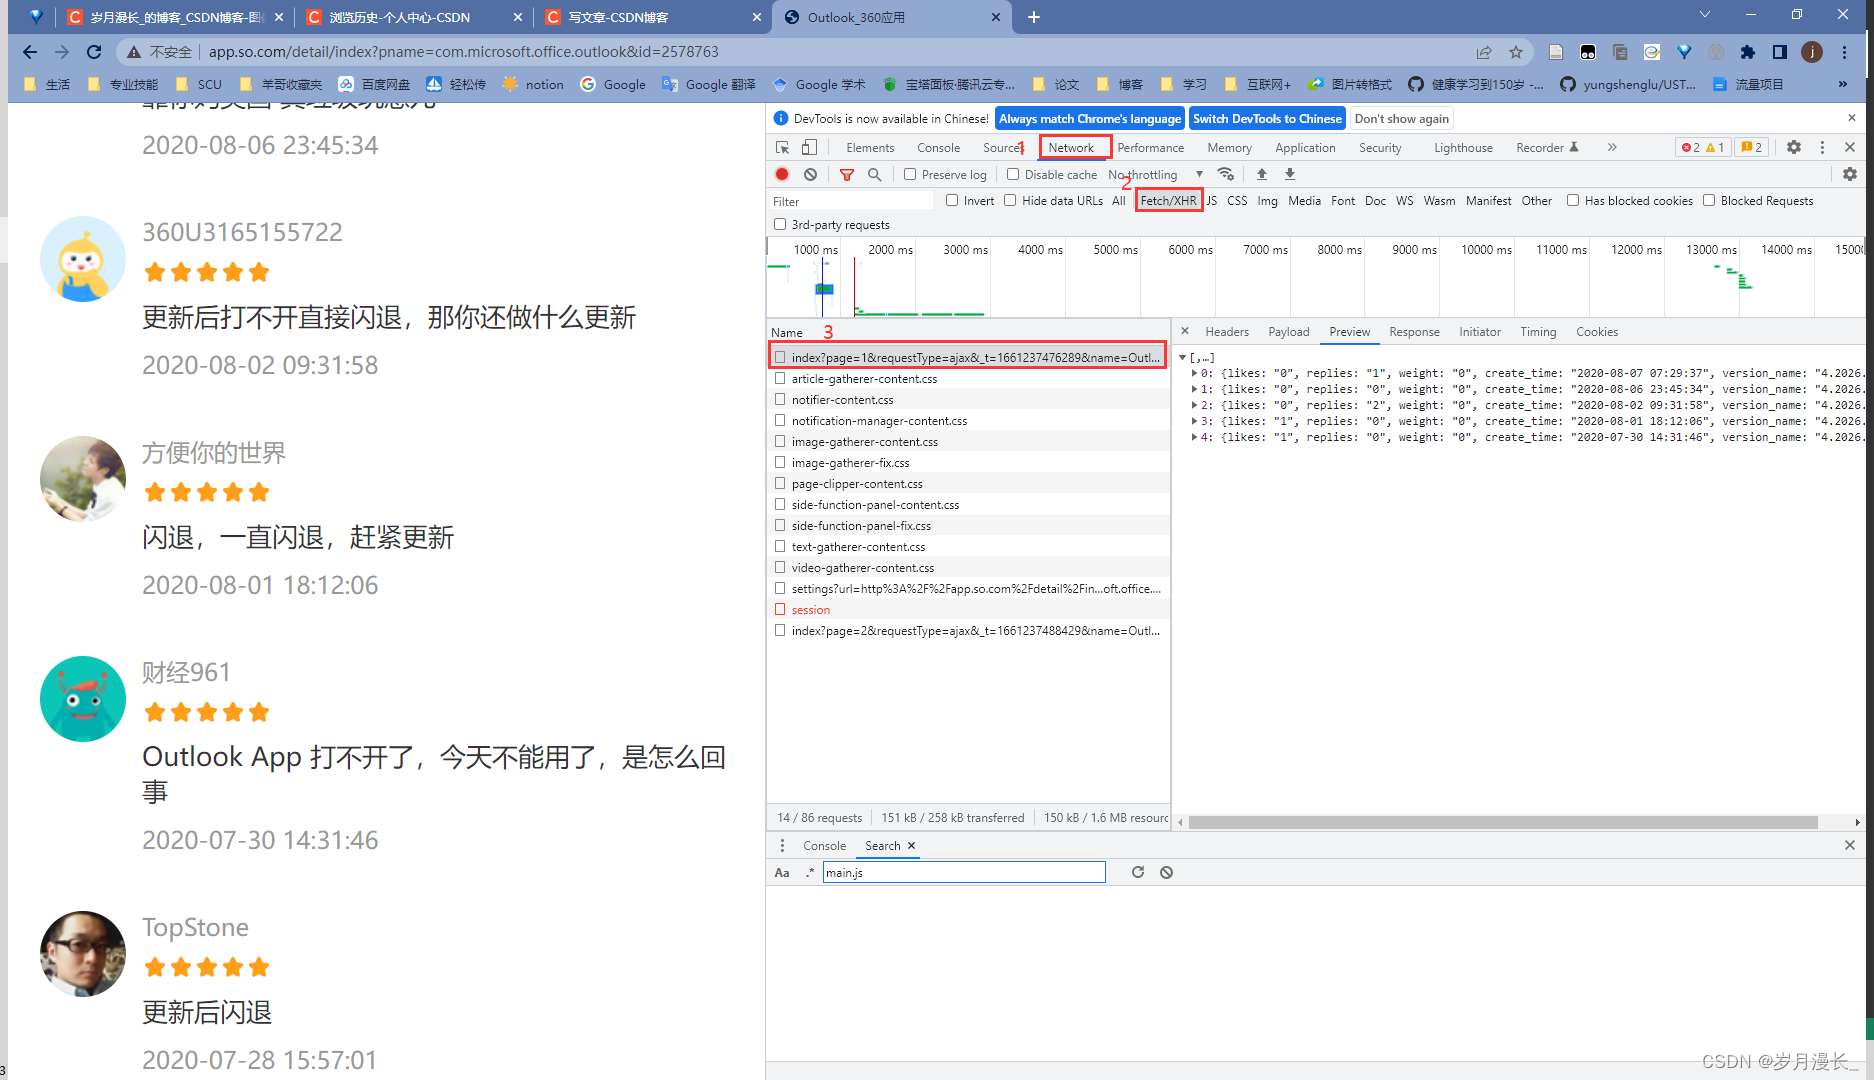
Task: Close the request details pane
Action: coord(1185,331)
